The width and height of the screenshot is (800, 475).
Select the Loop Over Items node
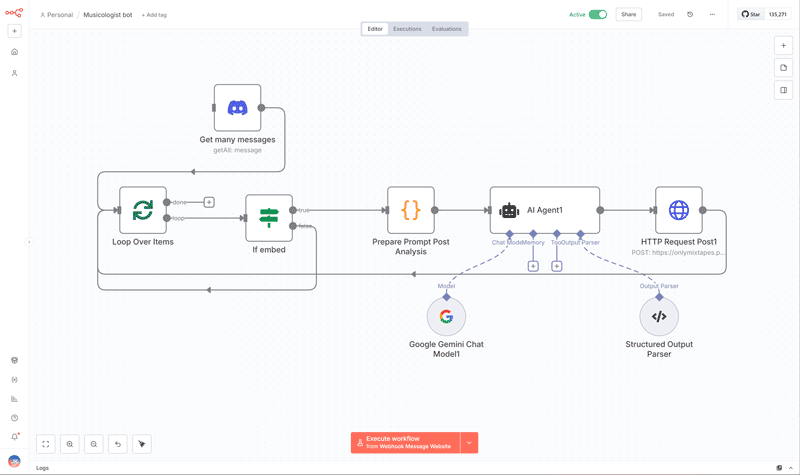click(x=143, y=210)
